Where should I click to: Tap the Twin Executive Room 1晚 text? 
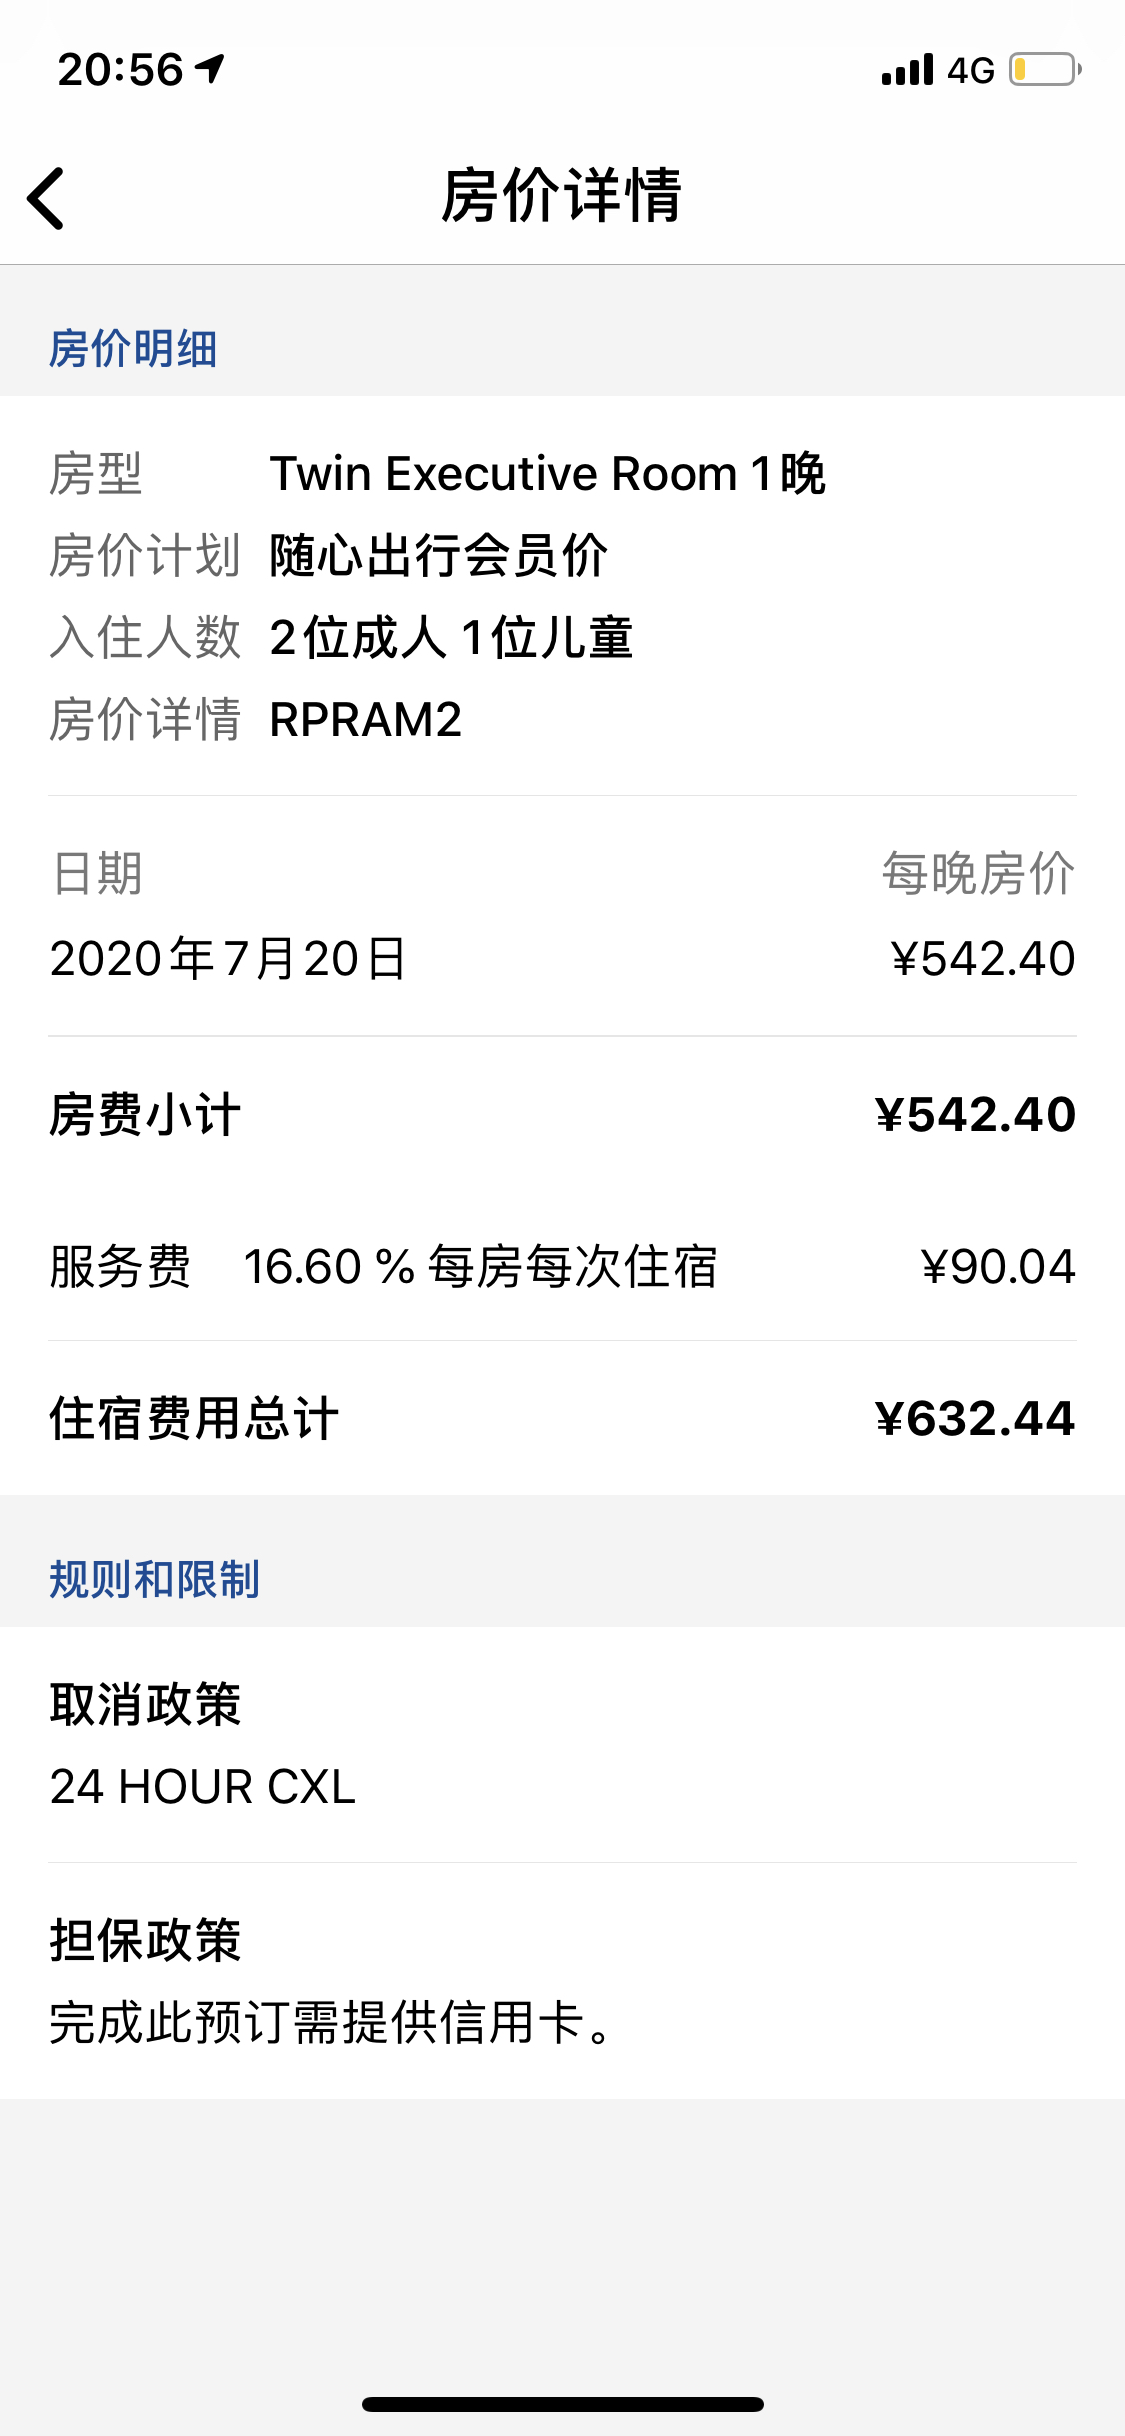548,474
